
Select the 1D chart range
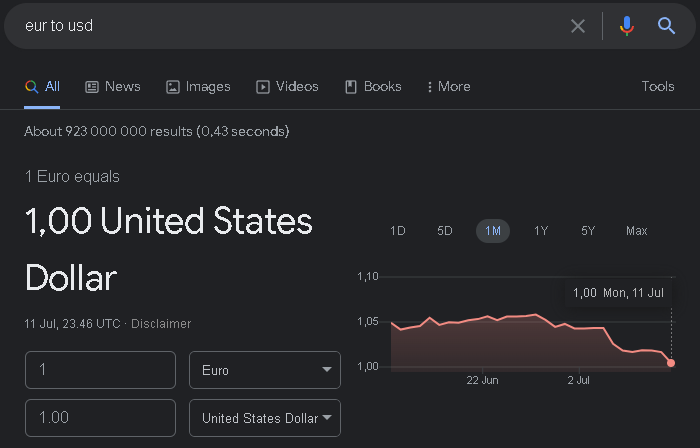coord(397,231)
